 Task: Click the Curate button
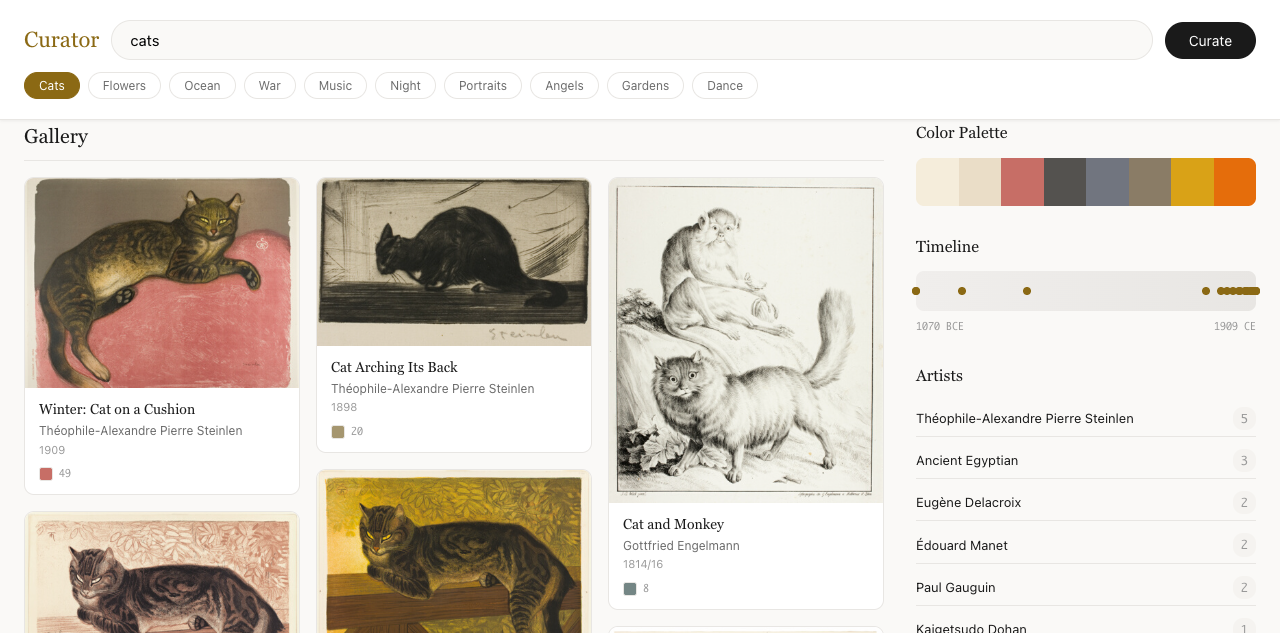click(x=1210, y=41)
